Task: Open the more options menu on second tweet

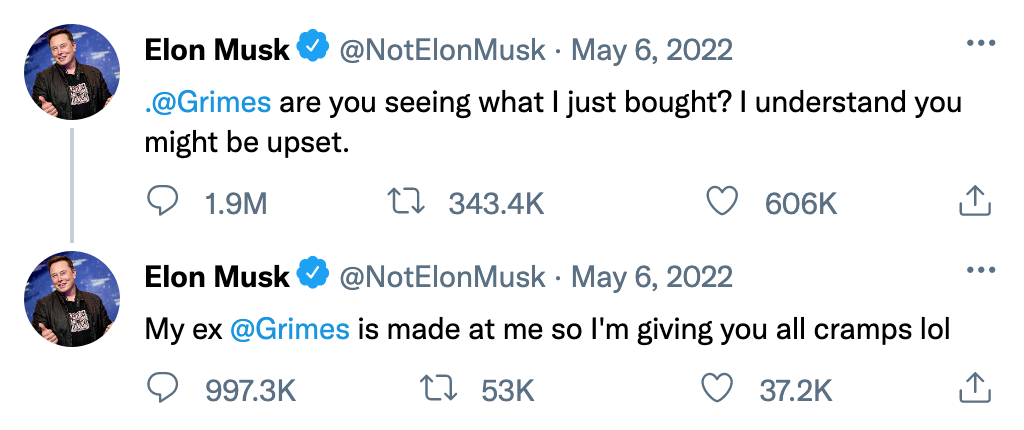Action: tap(980, 269)
